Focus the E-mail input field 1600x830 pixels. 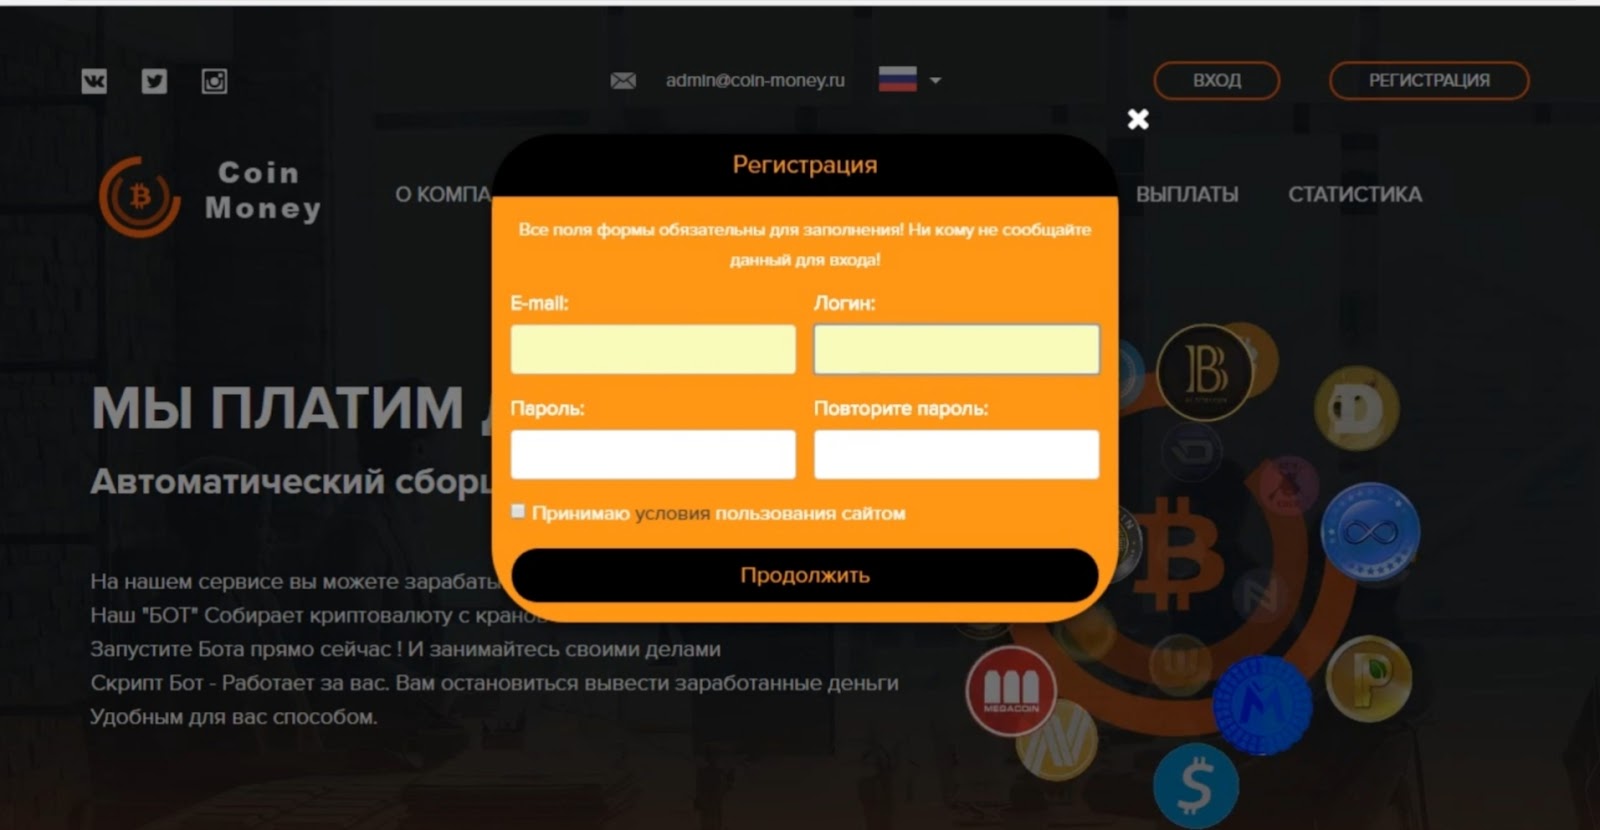click(653, 349)
